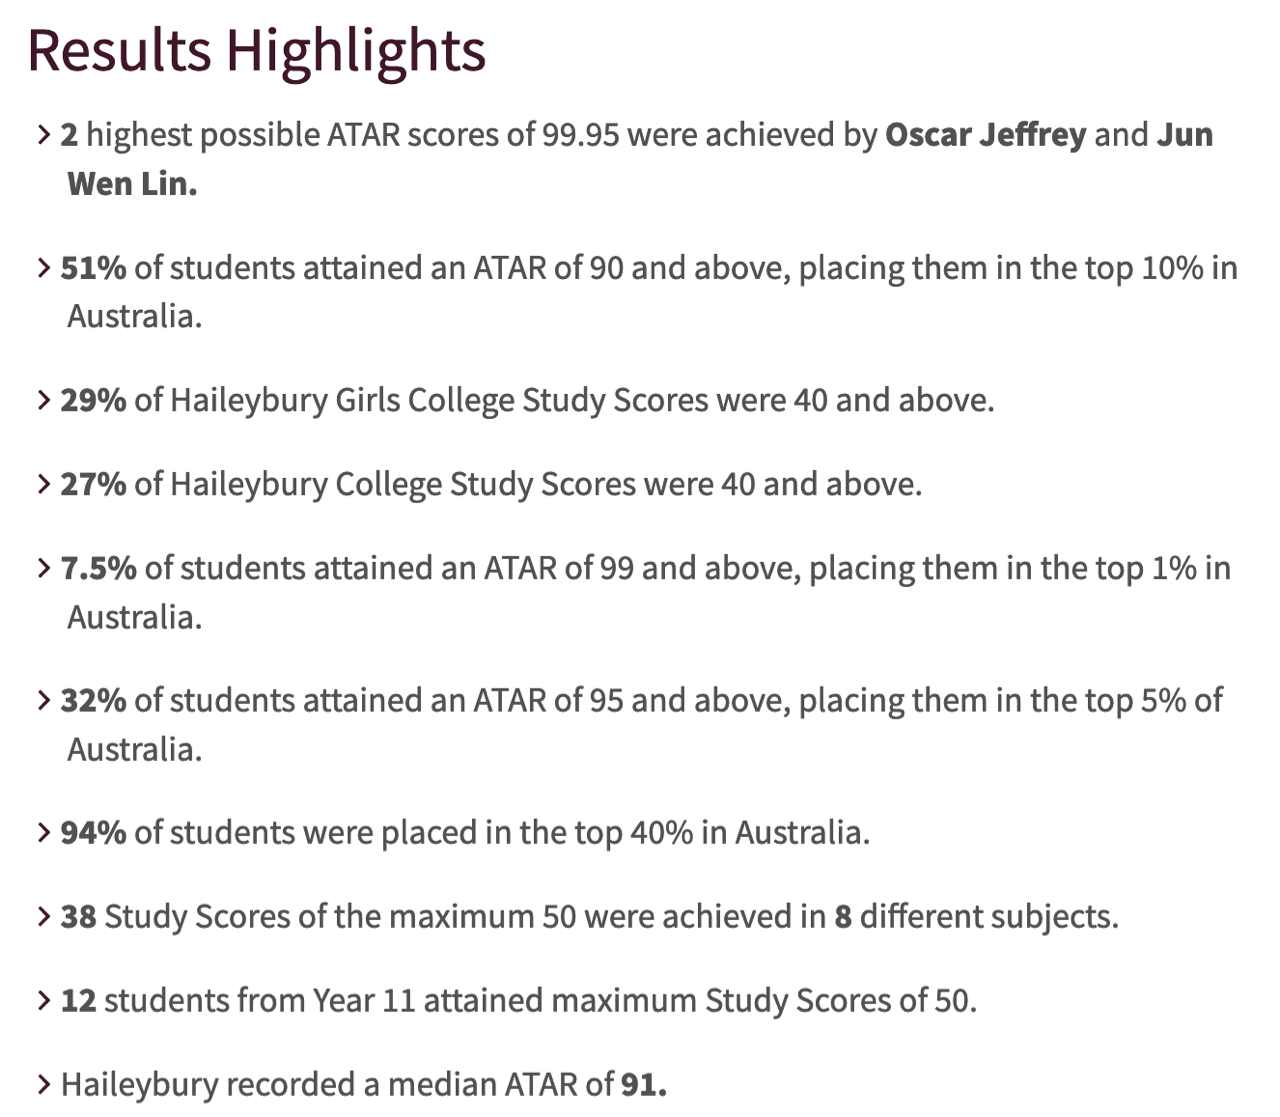Click the bold median ATAR value "91."
1280x1117 pixels.
point(643,1084)
